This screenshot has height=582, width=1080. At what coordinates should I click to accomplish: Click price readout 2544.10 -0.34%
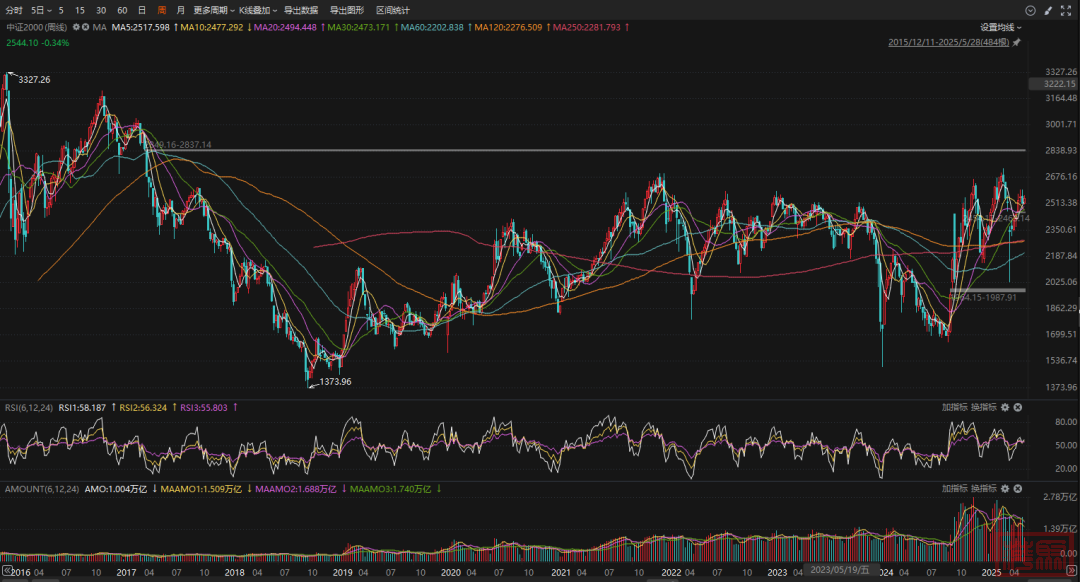tap(38, 43)
